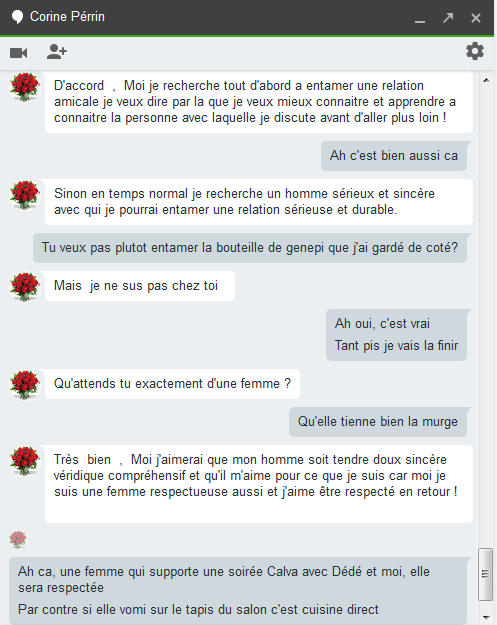Click the small faded rose read-indicator avatar
497x625 pixels.
coord(18,540)
